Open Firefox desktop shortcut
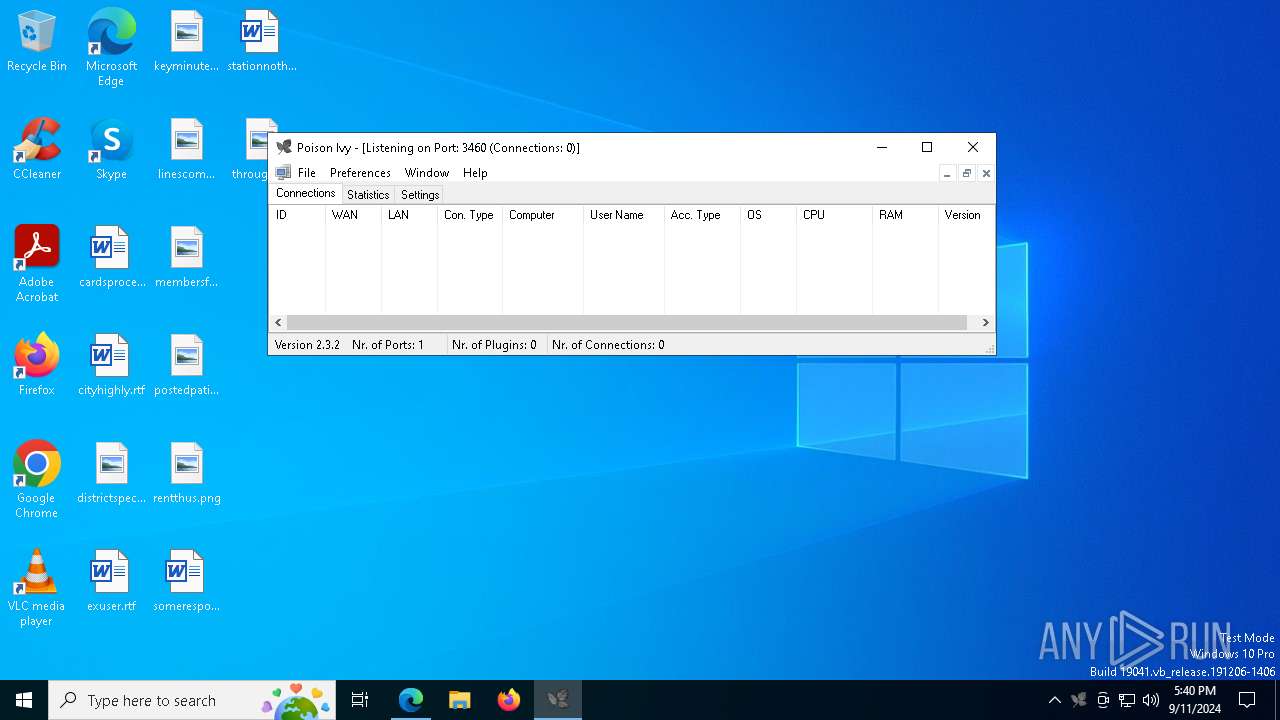1280x720 pixels. (x=37, y=366)
